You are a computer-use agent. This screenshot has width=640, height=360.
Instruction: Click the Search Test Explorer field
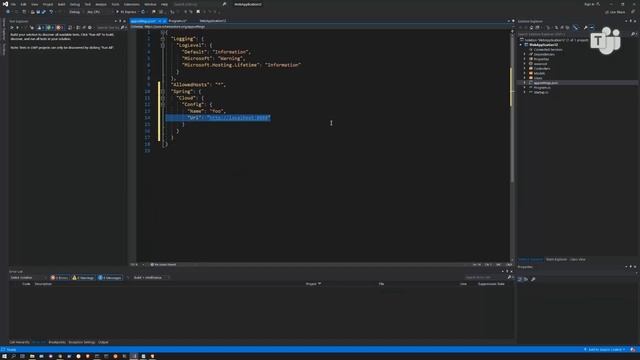[108, 27]
